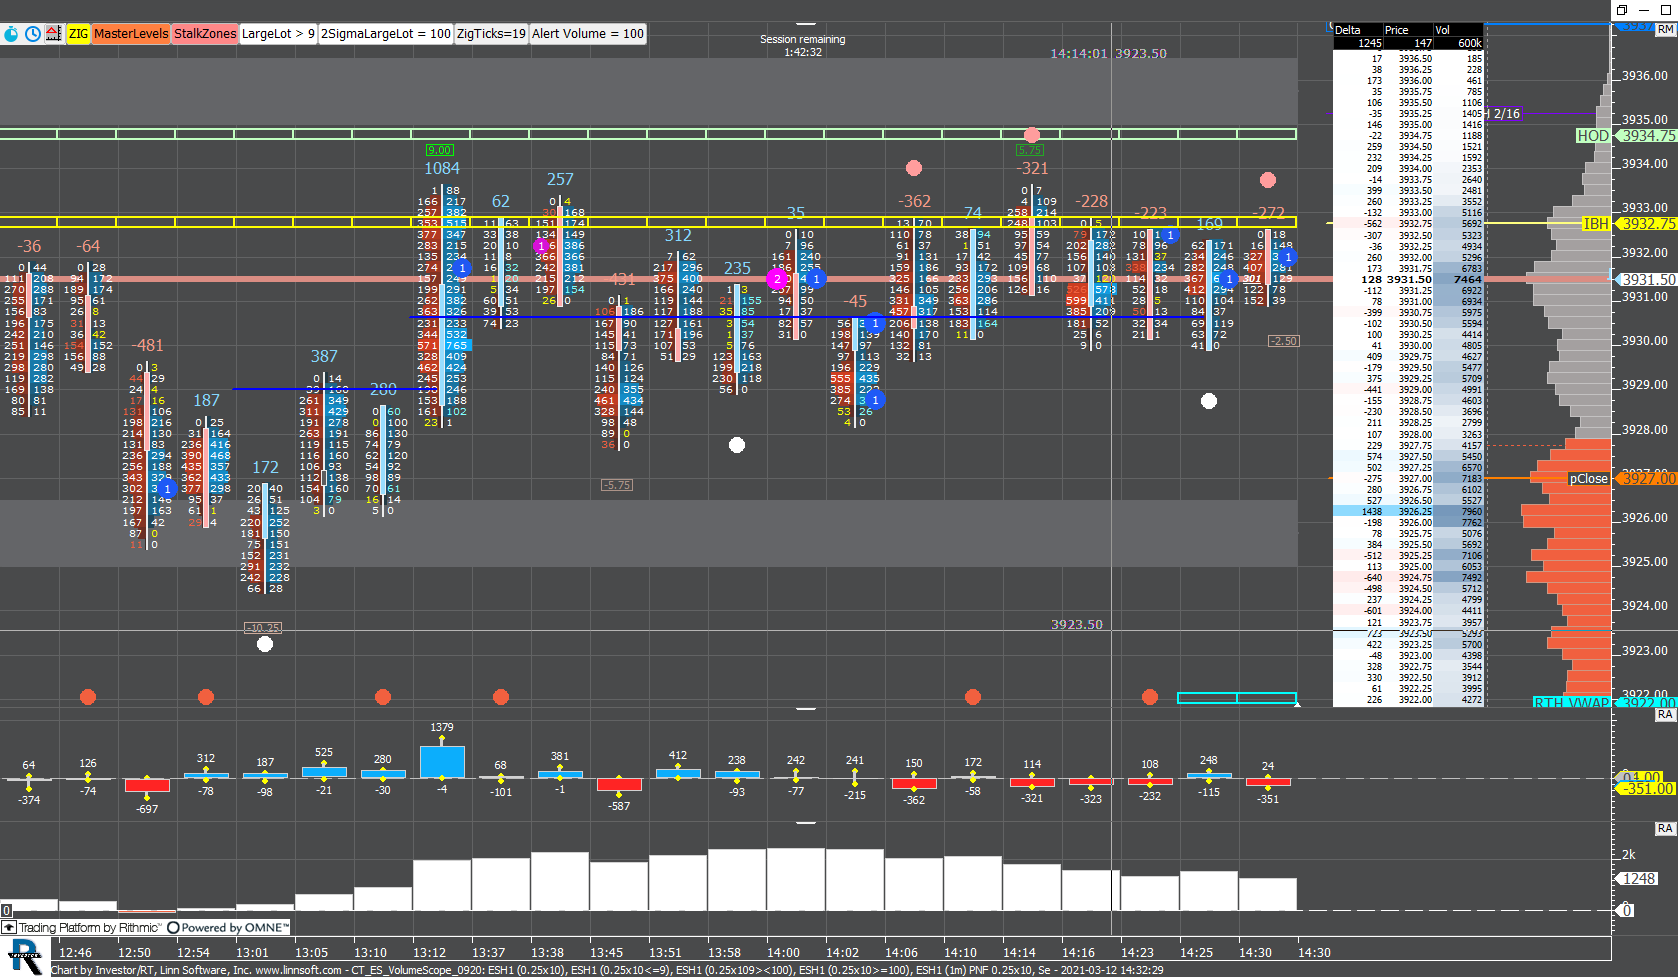The image size is (1678, 977).
Task: Click the Session remaining 1:42:32 text
Action: (x=802, y=46)
